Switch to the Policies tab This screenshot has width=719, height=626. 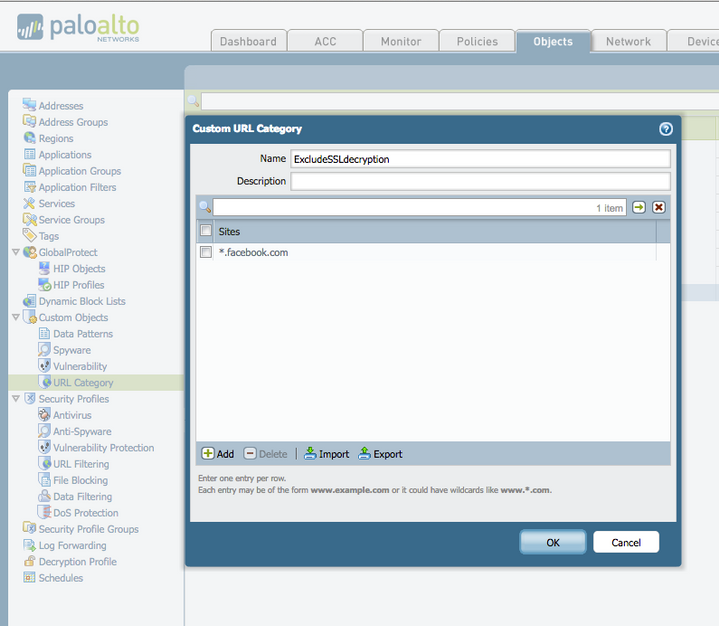pos(477,41)
